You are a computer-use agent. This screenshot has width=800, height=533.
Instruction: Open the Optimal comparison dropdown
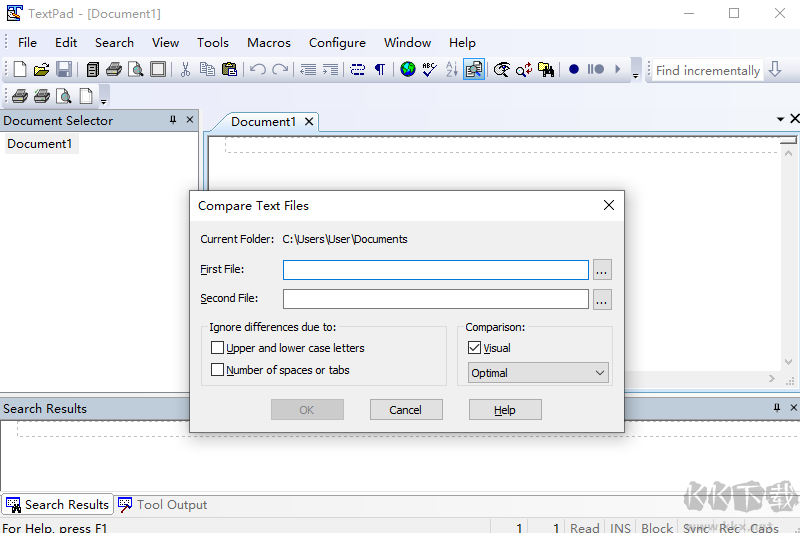pyautogui.click(x=538, y=373)
